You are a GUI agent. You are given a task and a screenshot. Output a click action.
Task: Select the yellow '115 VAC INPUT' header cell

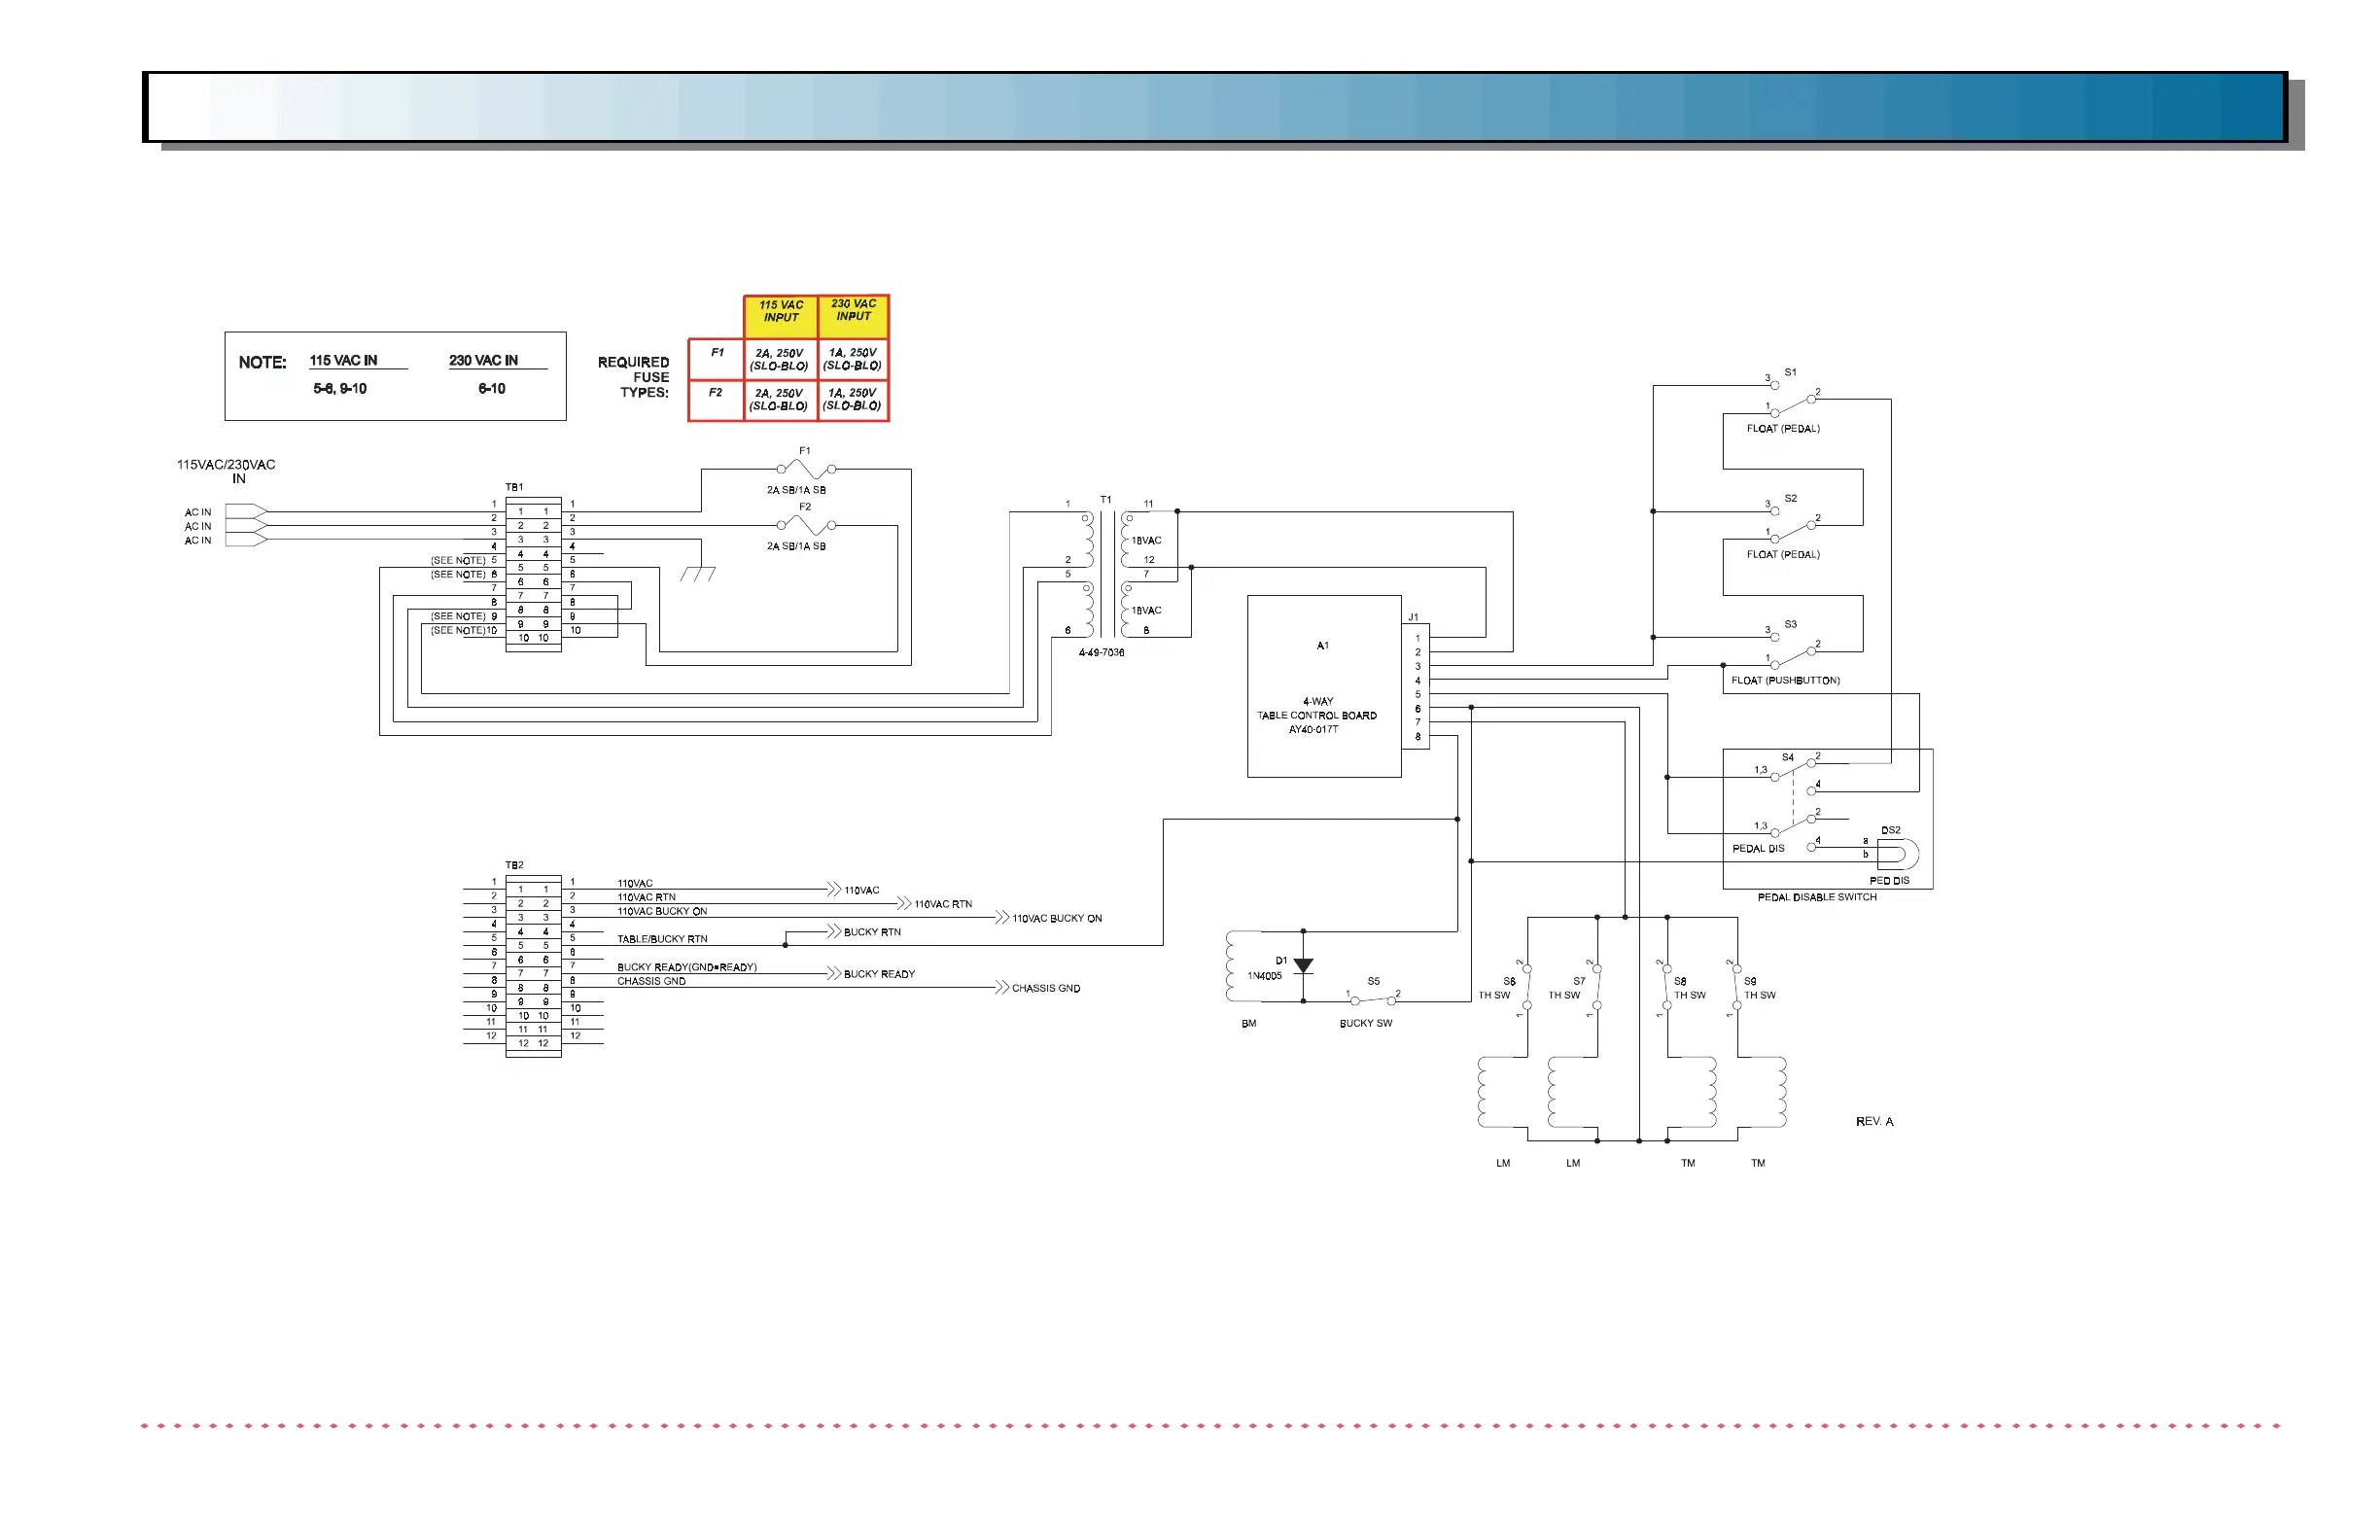(781, 316)
